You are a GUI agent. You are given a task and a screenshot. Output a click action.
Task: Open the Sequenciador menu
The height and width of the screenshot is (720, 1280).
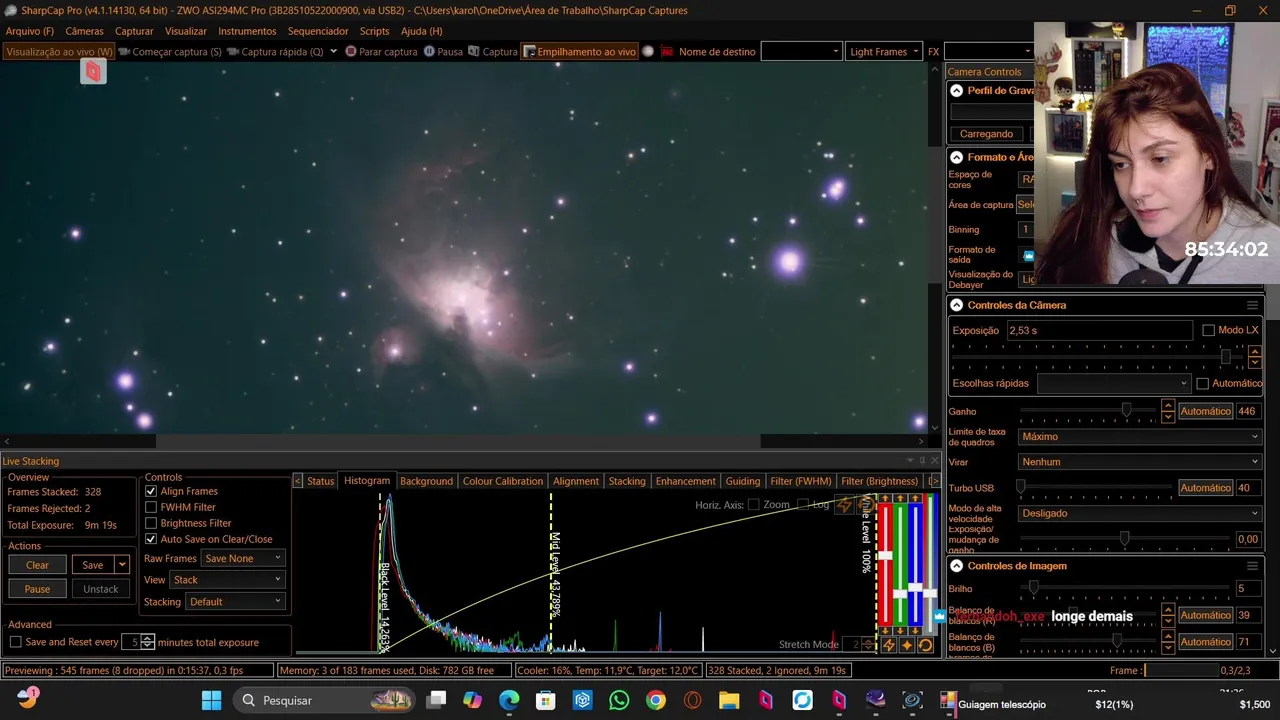click(x=318, y=31)
